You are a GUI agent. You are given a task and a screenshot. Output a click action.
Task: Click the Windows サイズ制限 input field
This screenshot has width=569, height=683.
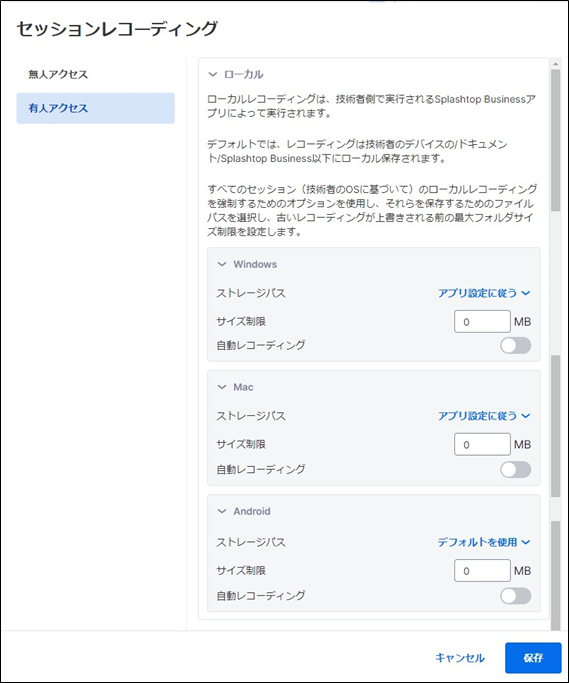tap(482, 321)
